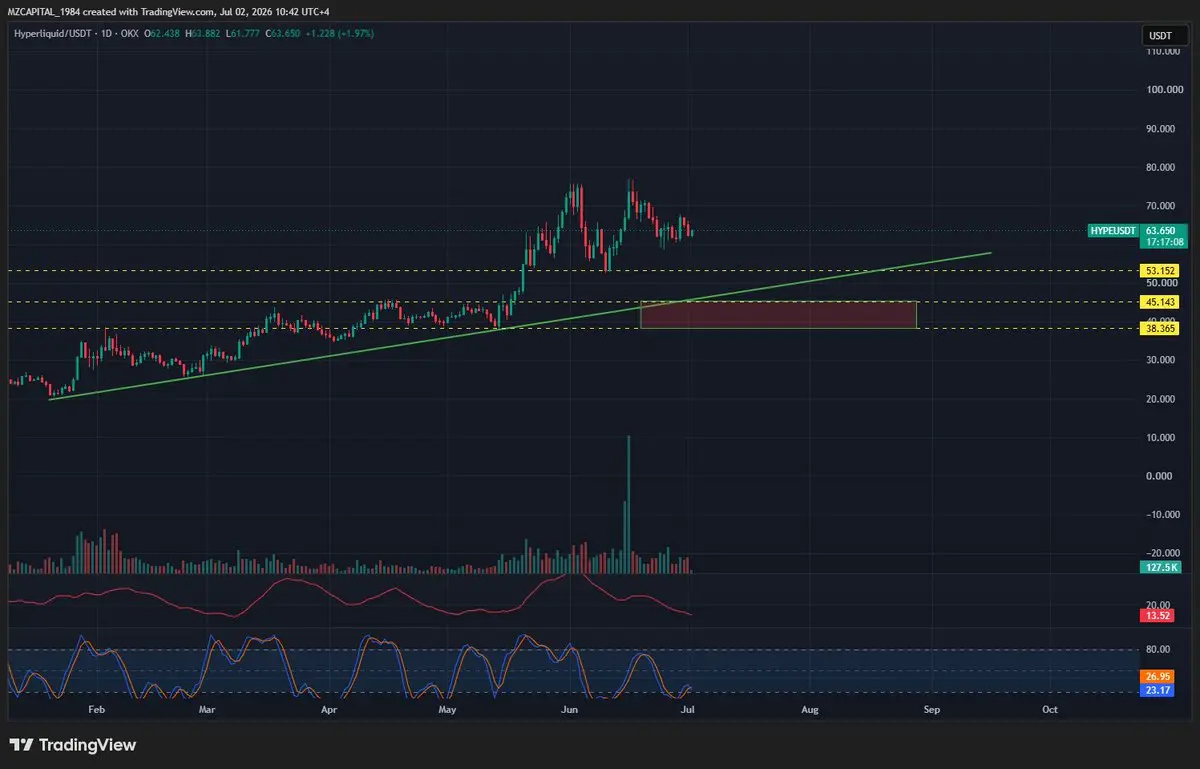
Task: Click the 26.95 stochastic value label
Action: (1157, 676)
